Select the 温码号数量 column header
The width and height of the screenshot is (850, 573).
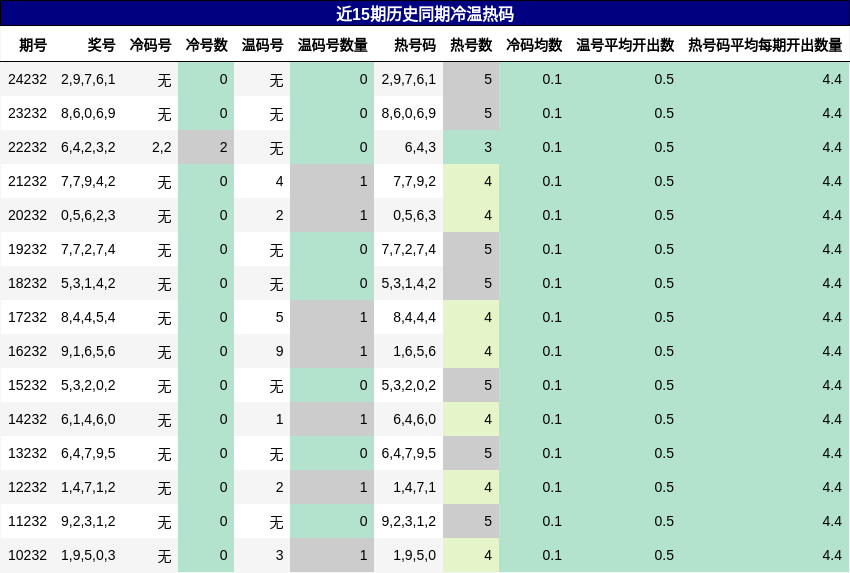[x=332, y=45]
